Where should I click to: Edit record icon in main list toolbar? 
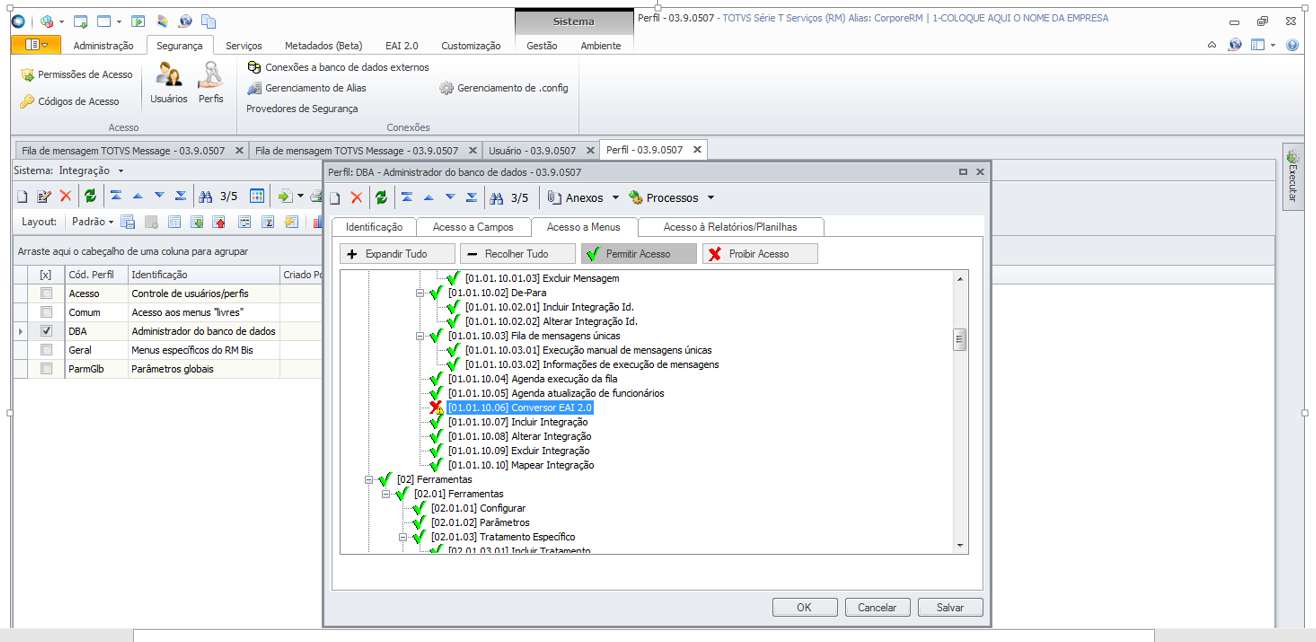pyautogui.click(x=44, y=196)
